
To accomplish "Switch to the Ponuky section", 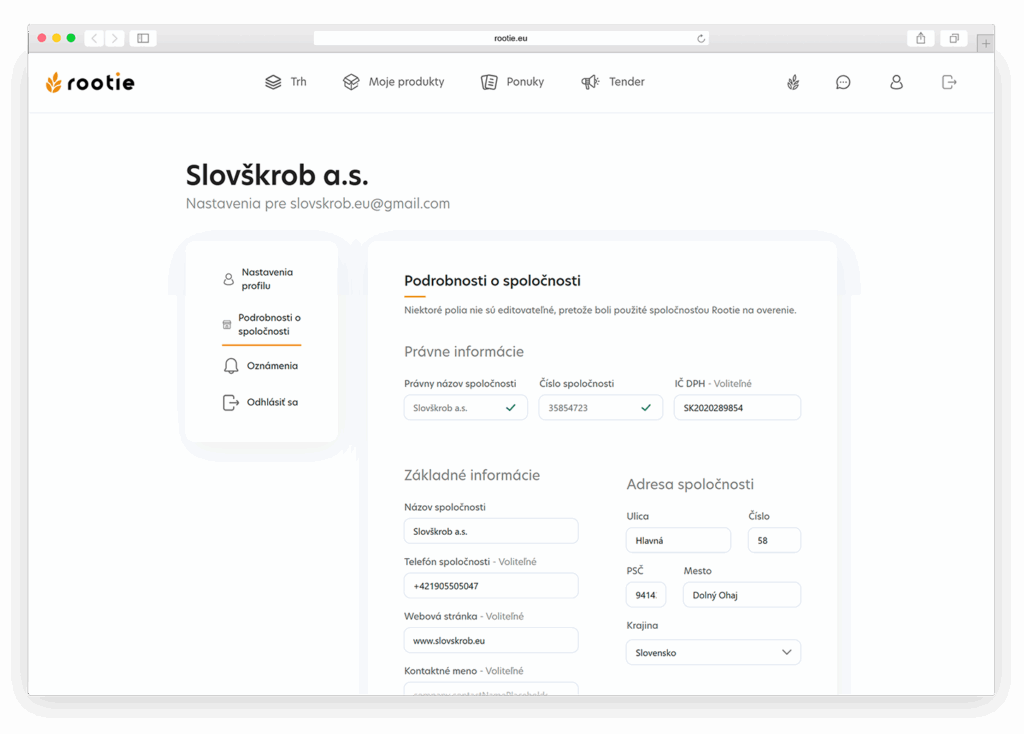I will click(512, 82).
